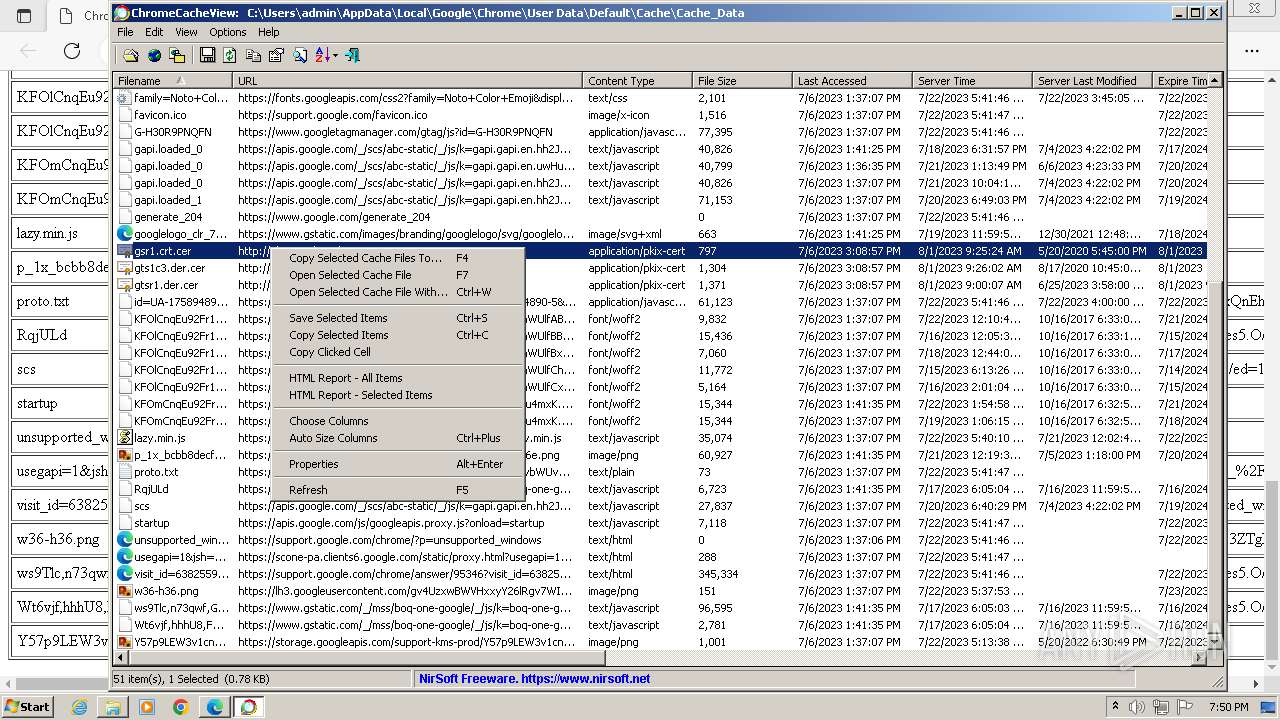Select the favicon.ico row
This screenshot has height=720, width=1280.
coord(660,115)
